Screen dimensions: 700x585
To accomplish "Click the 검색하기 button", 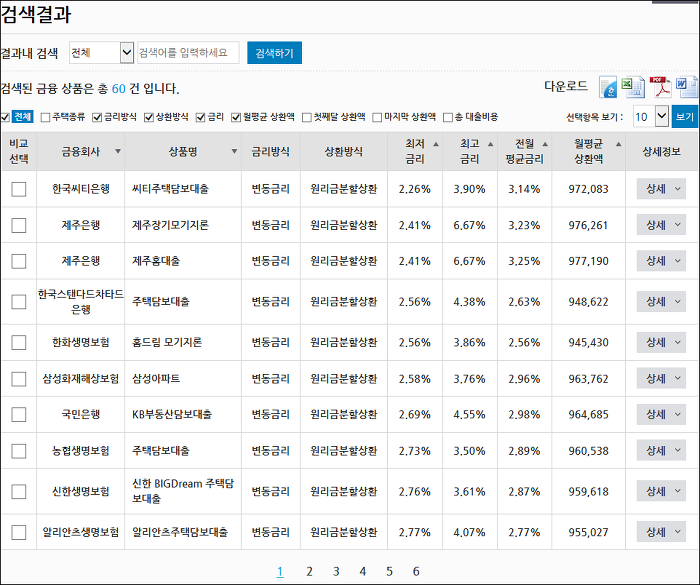I will (275, 53).
